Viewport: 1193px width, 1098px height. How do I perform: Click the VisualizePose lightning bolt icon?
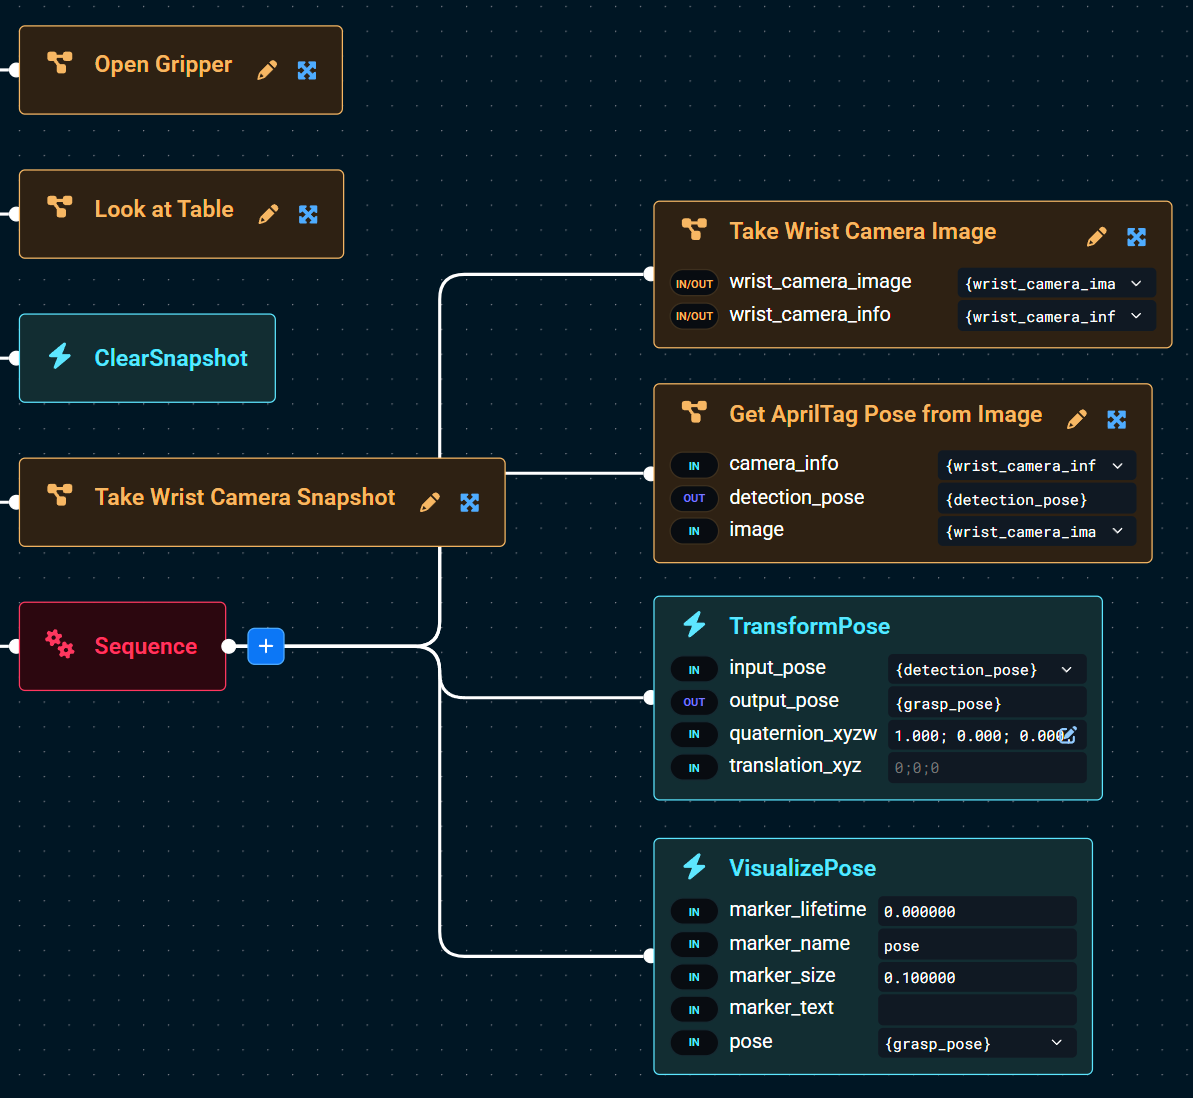click(x=694, y=866)
